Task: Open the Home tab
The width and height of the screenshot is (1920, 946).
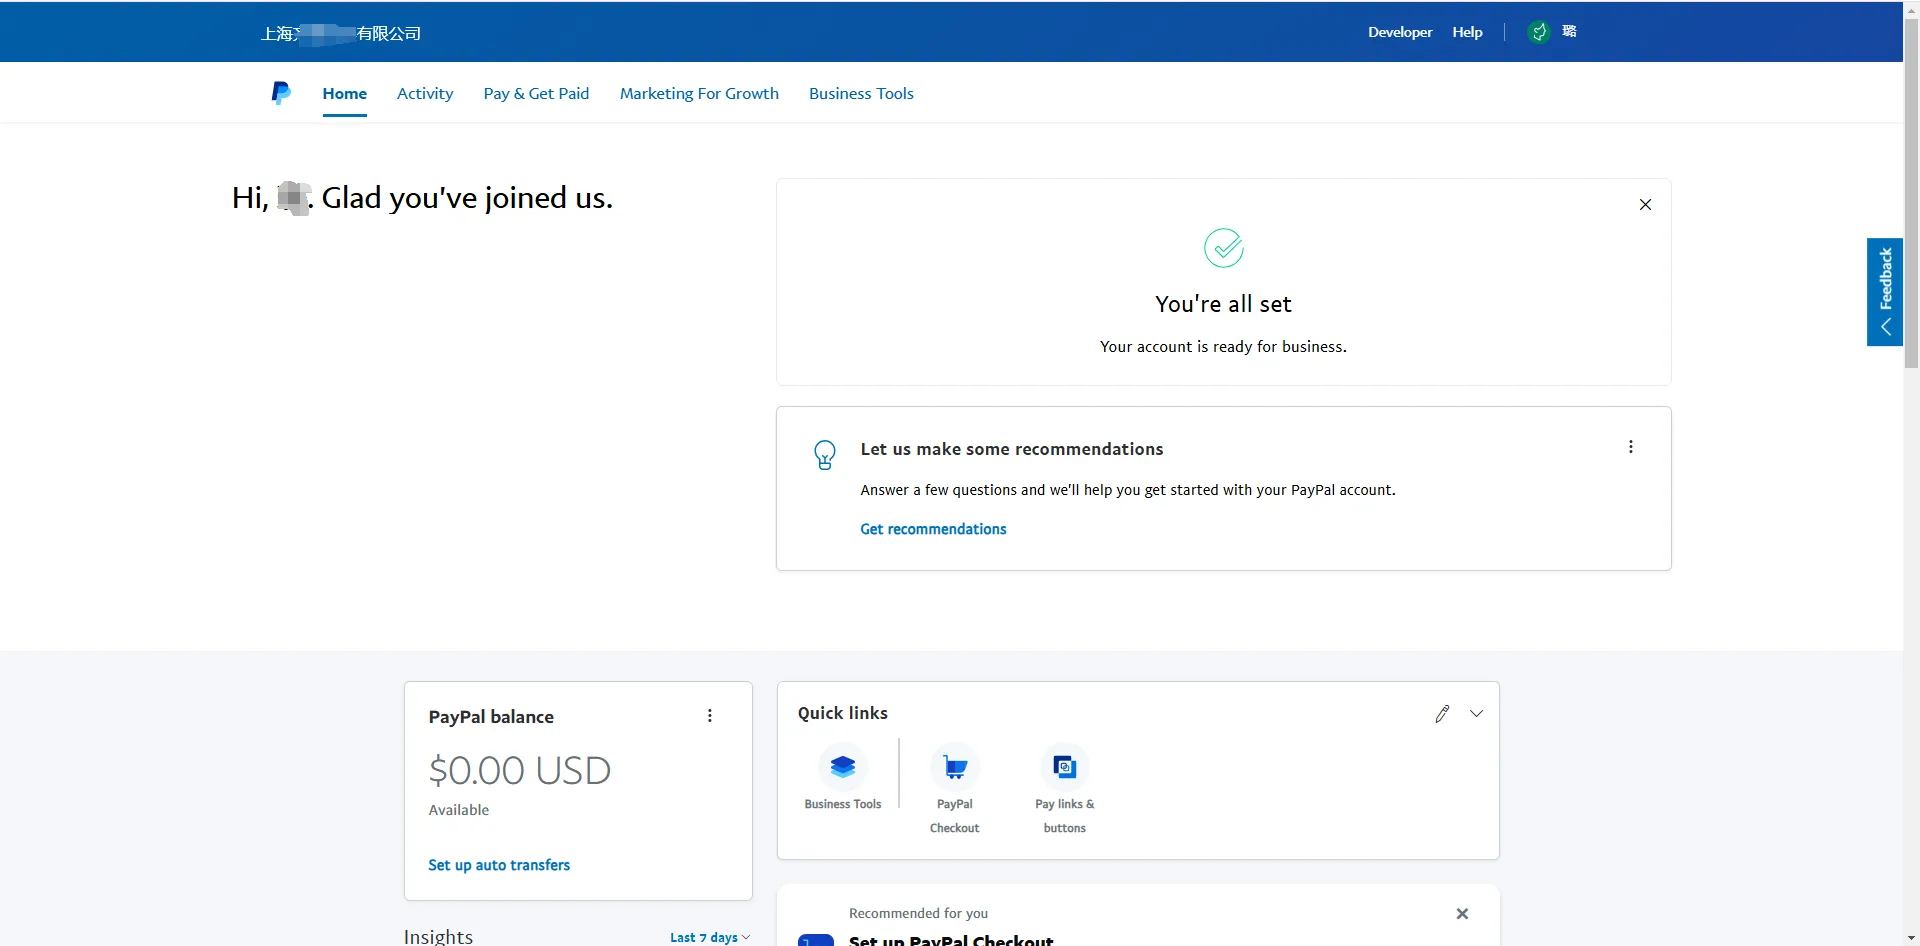Action: click(344, 93)
